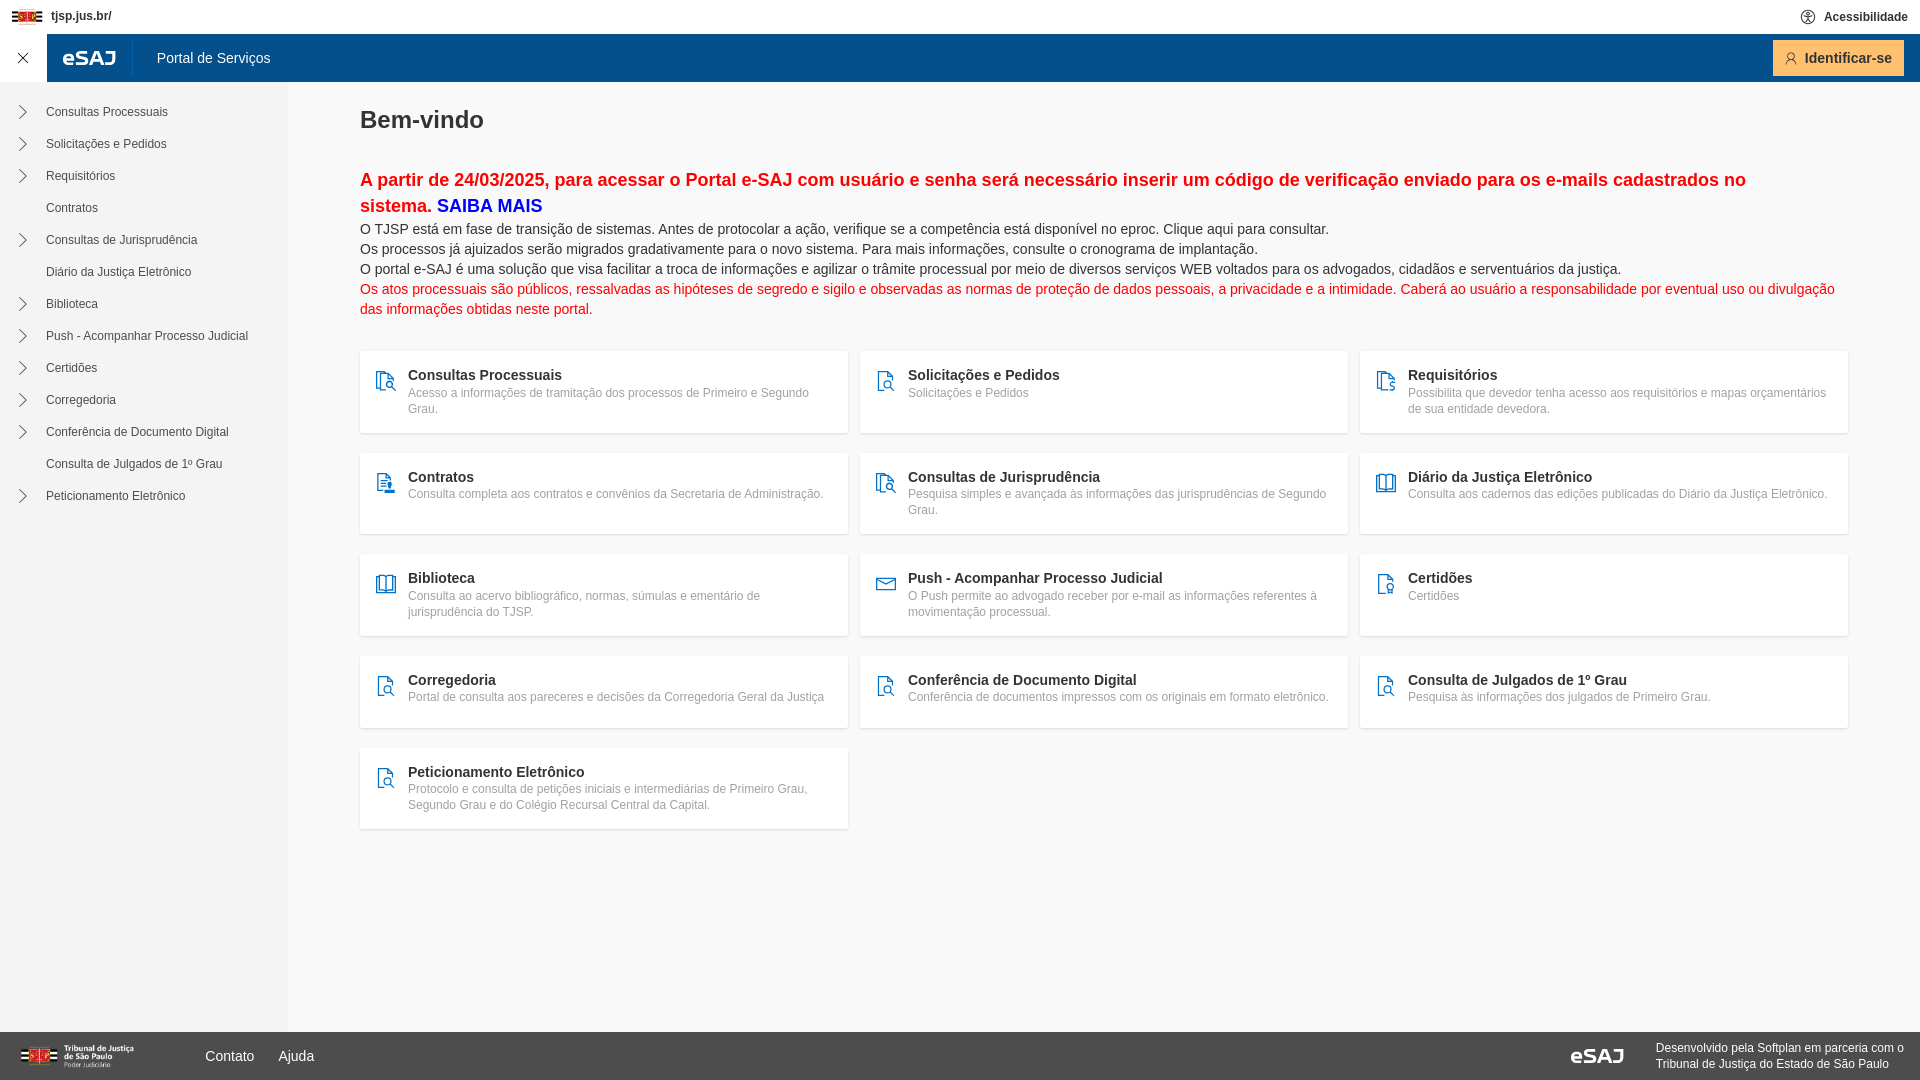Open Diário da Justiça Eletrônico card title
The height and width of the screenshot is (1080, 1920).
pyautogui.click(x=1500, y=477)
